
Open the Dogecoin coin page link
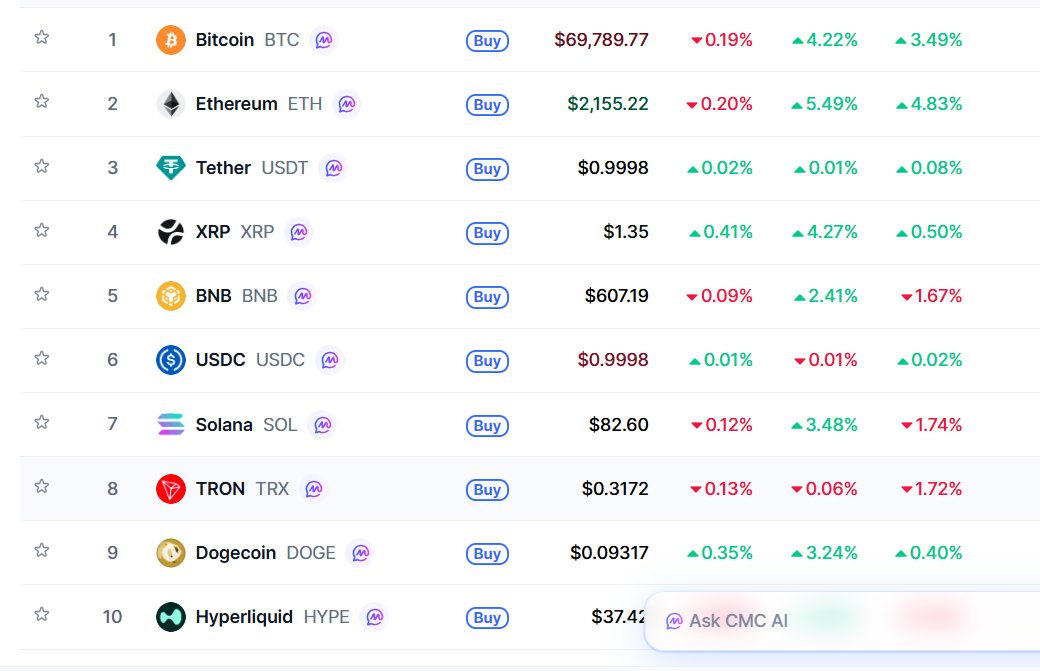236,553
